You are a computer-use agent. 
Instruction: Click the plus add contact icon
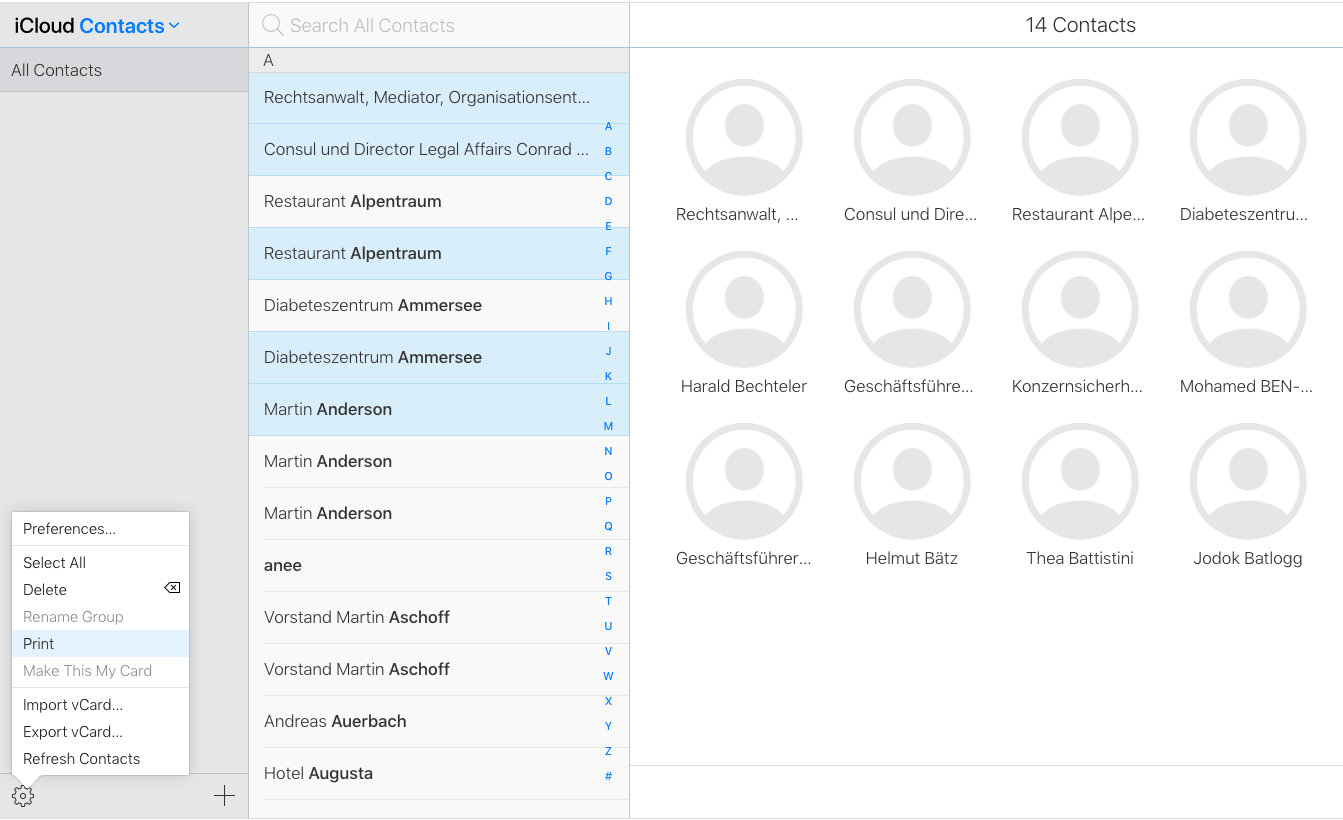(224, 796)
